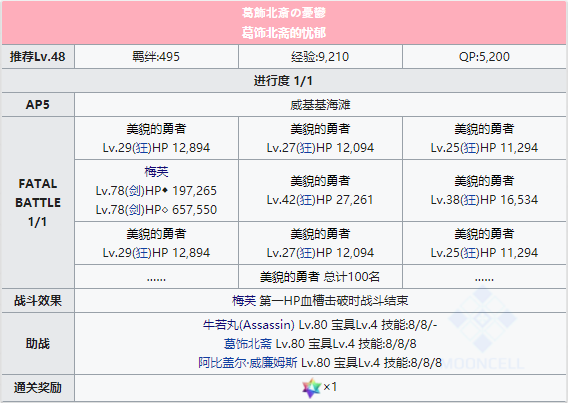The image size is (568, 403).
Task: Click the 战斗效果 row label
Action: [x=38, y=301]
